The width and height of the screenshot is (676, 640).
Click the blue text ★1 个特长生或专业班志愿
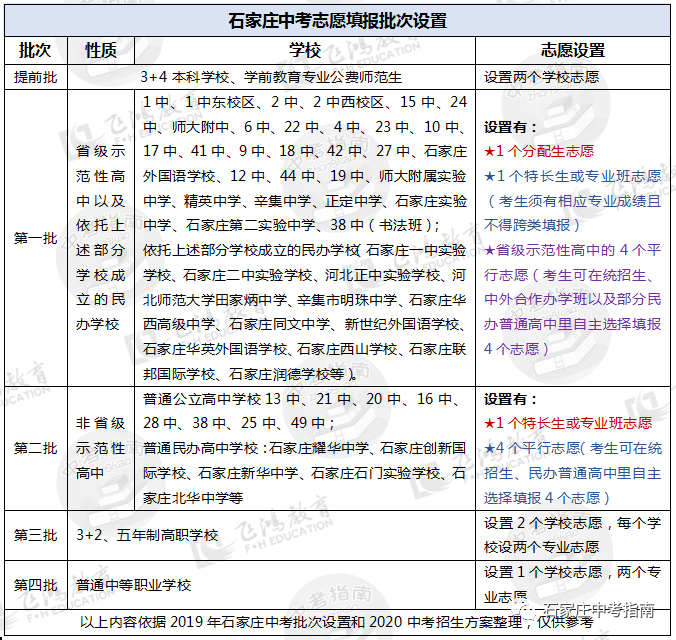[573, 176]
